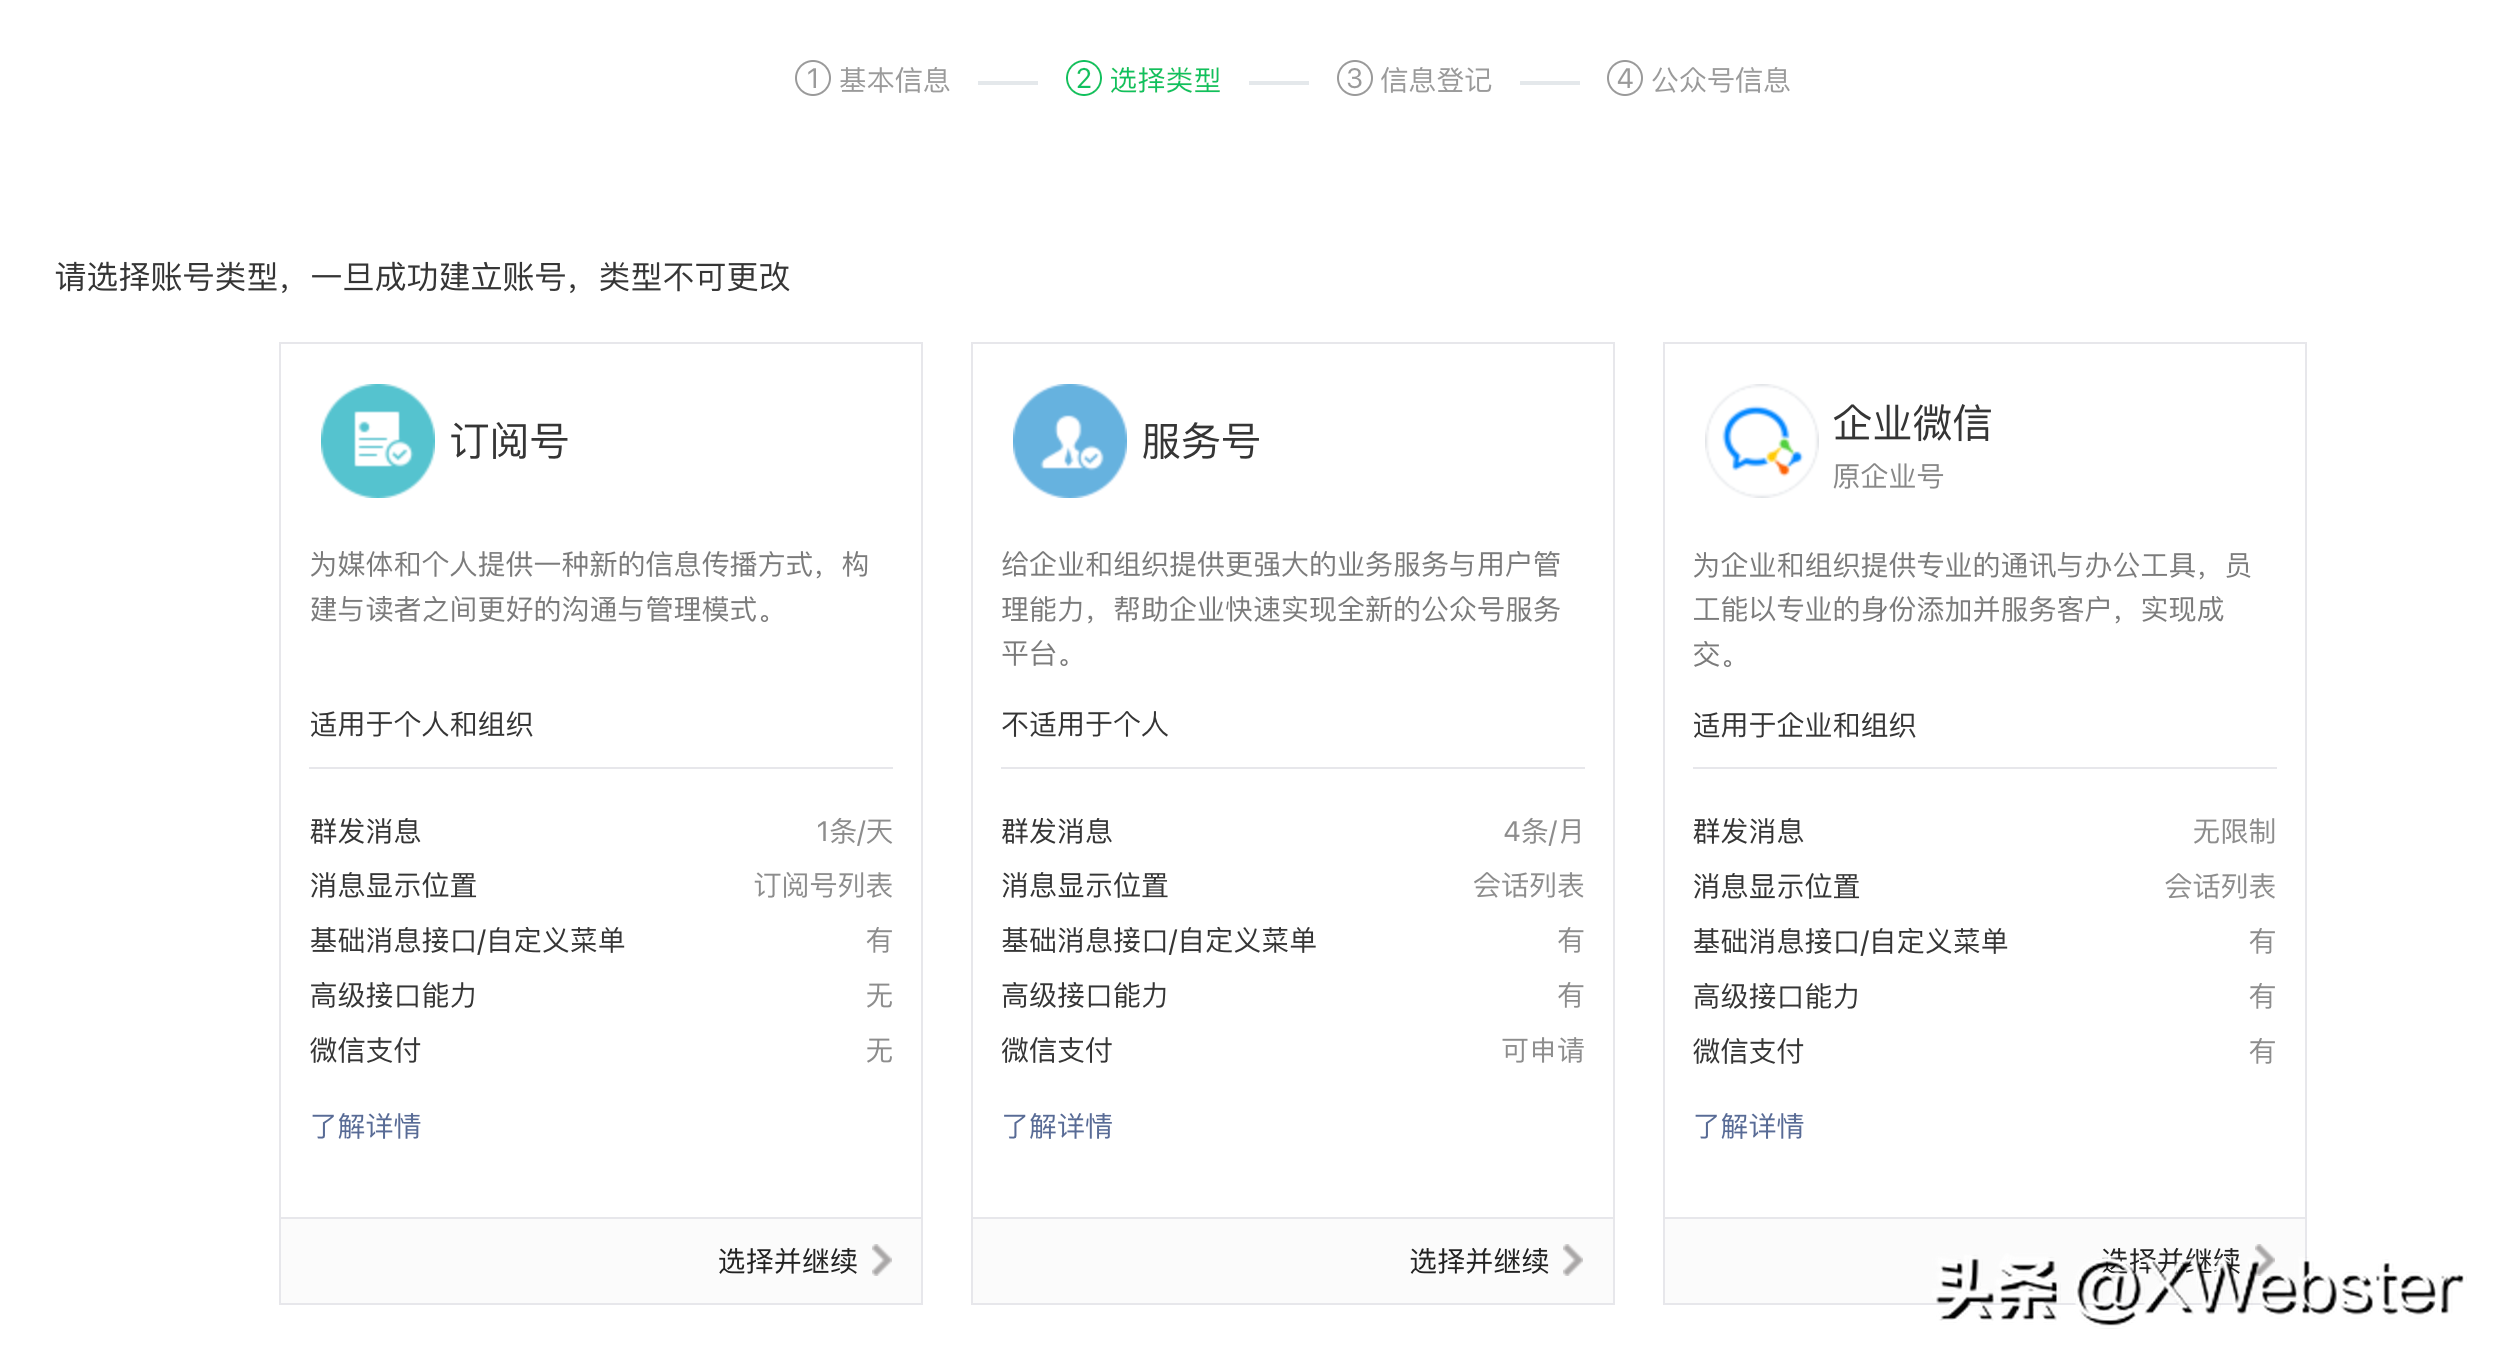Click the 订阅号 teal document icon

click(377, 441)
